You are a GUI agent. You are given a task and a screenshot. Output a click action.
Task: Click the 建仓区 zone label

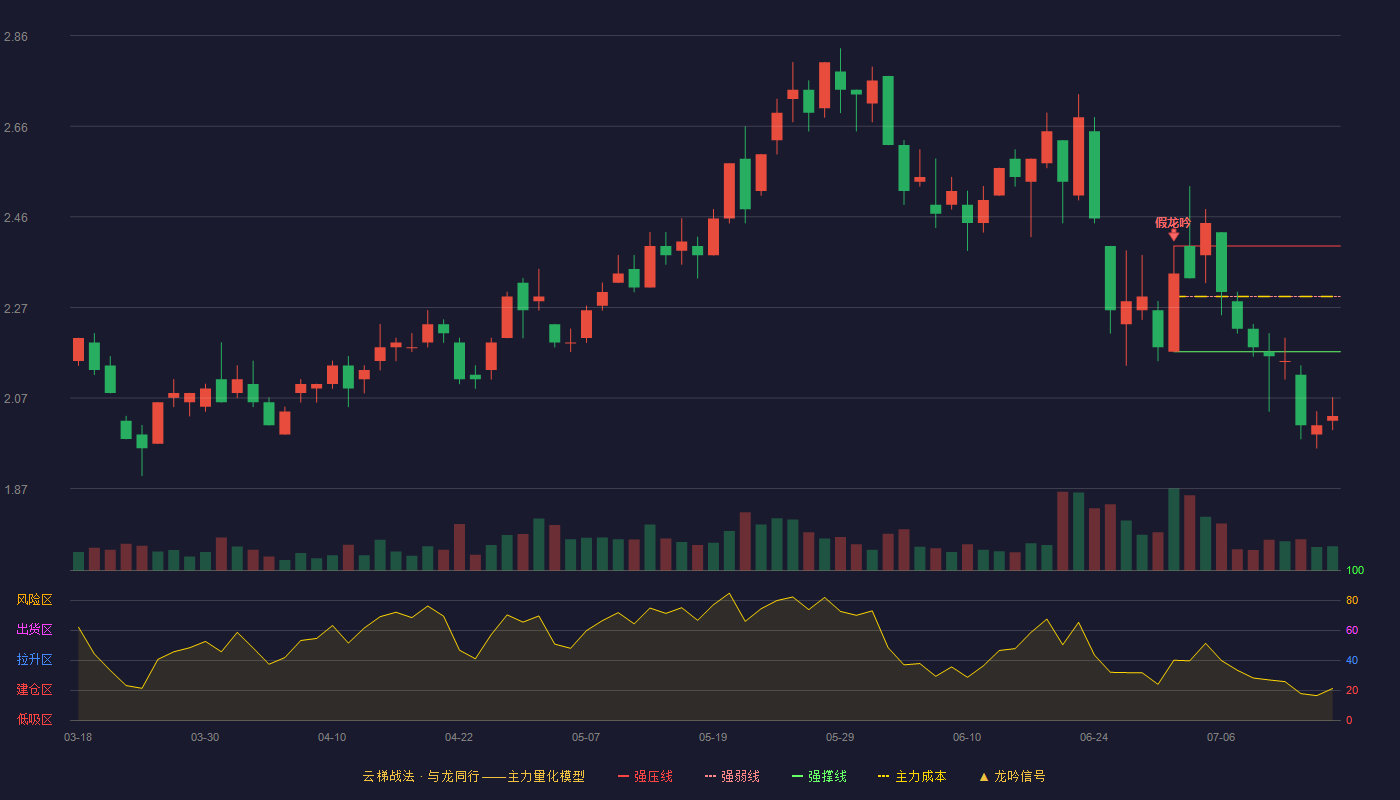34,690
